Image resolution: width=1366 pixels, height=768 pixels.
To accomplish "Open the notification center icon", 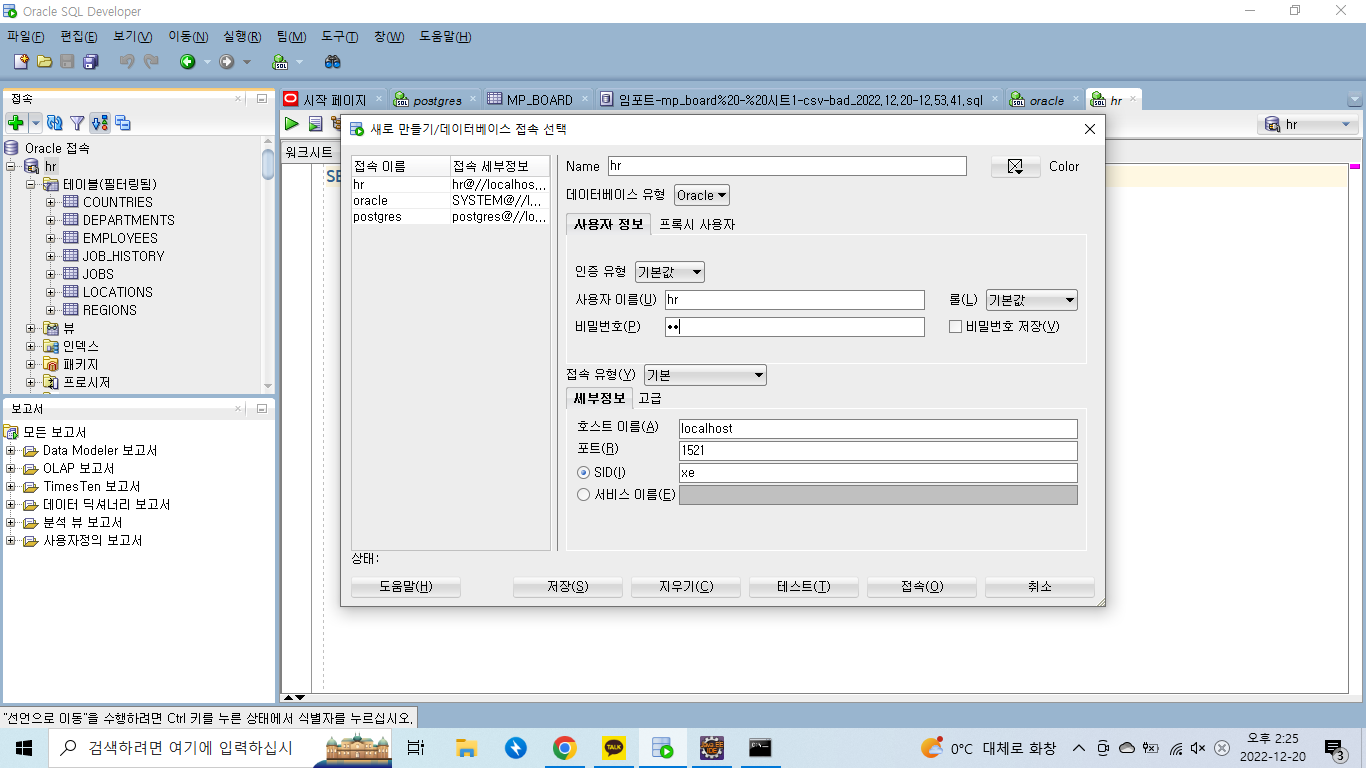I will coord(1334,748).
